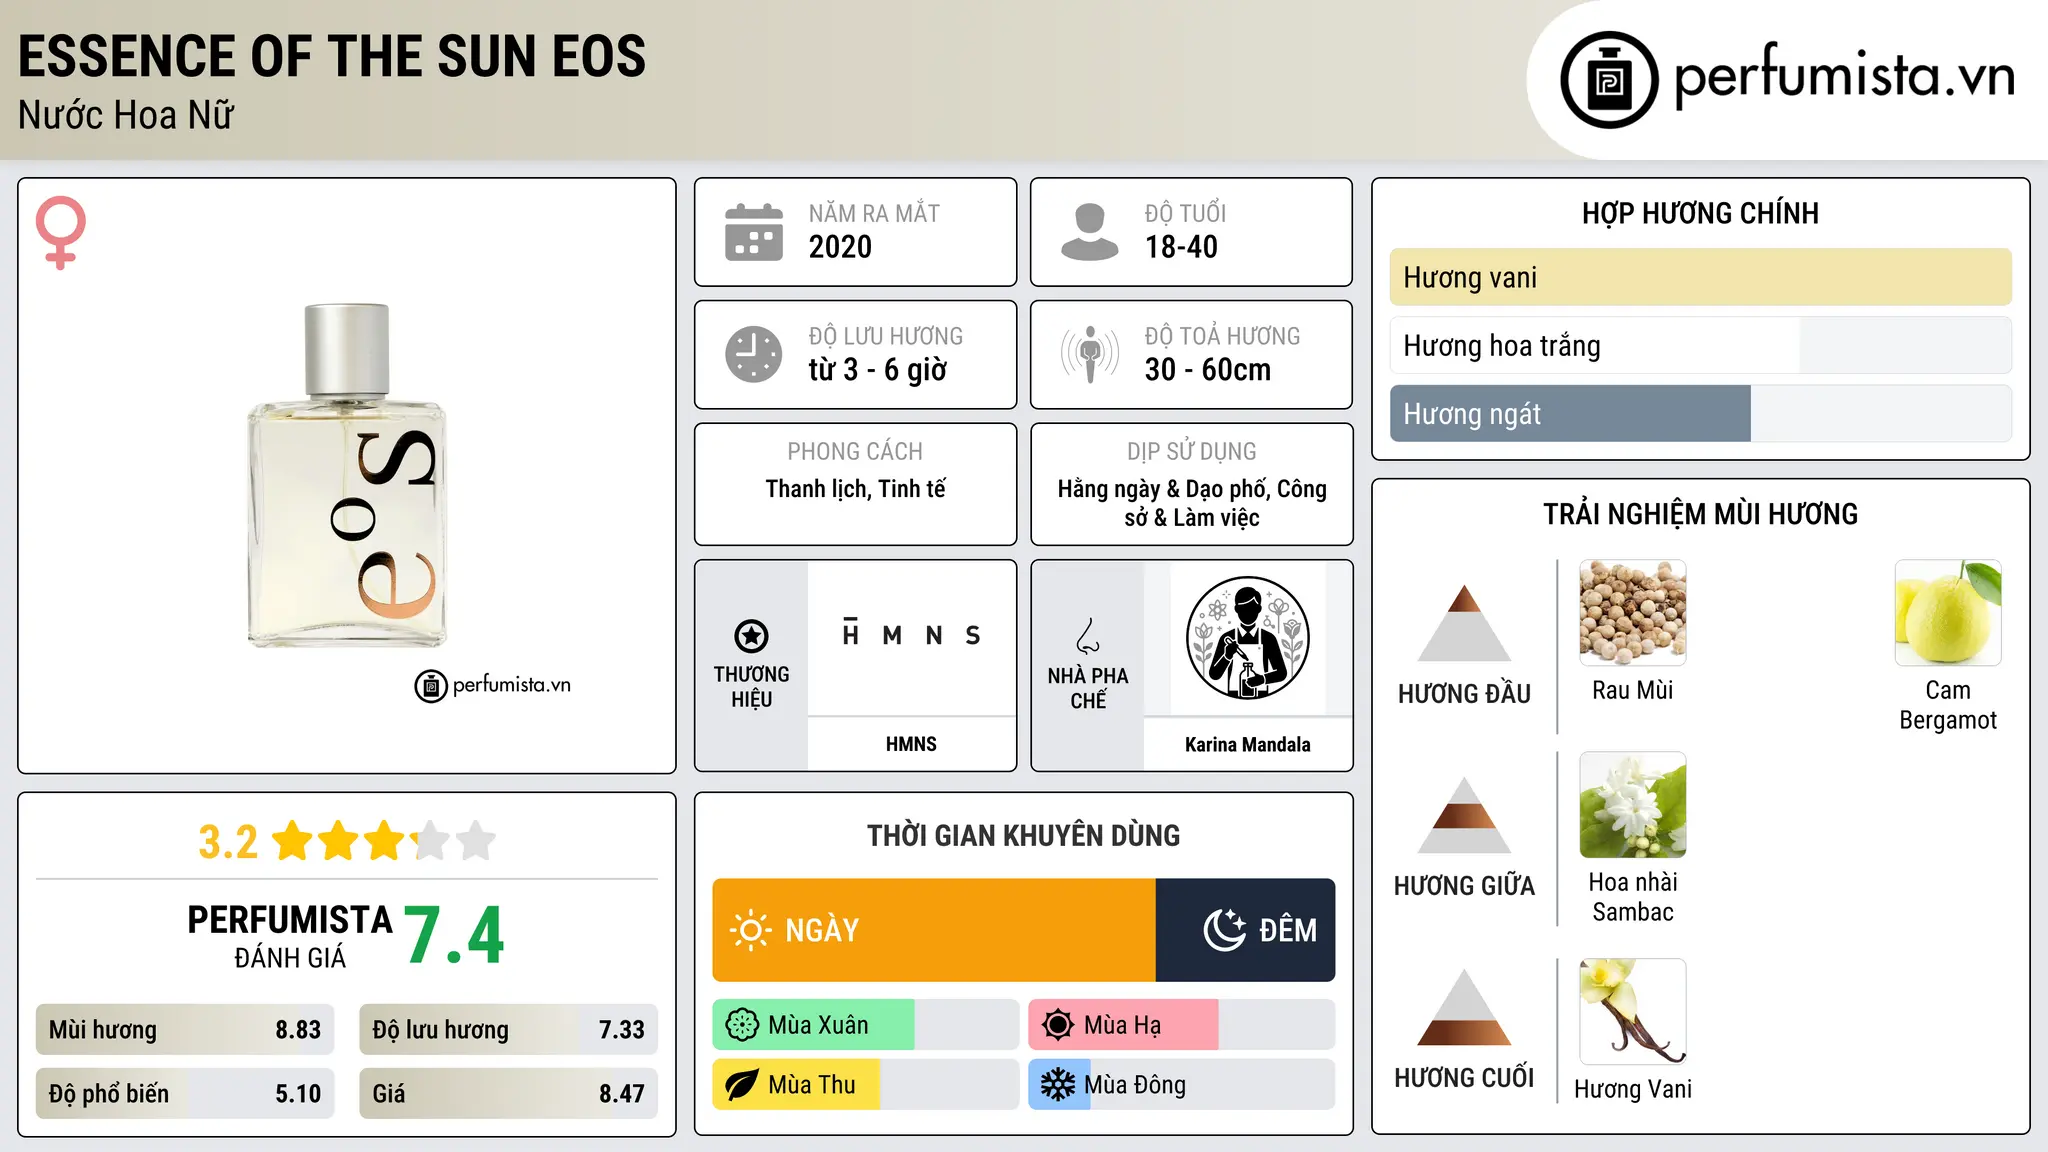The height and width of the screenshot is (1152, 2048).
Task: Click the Hương Vani note label
Action: pyautogui.click(x=1633, y=1089)
